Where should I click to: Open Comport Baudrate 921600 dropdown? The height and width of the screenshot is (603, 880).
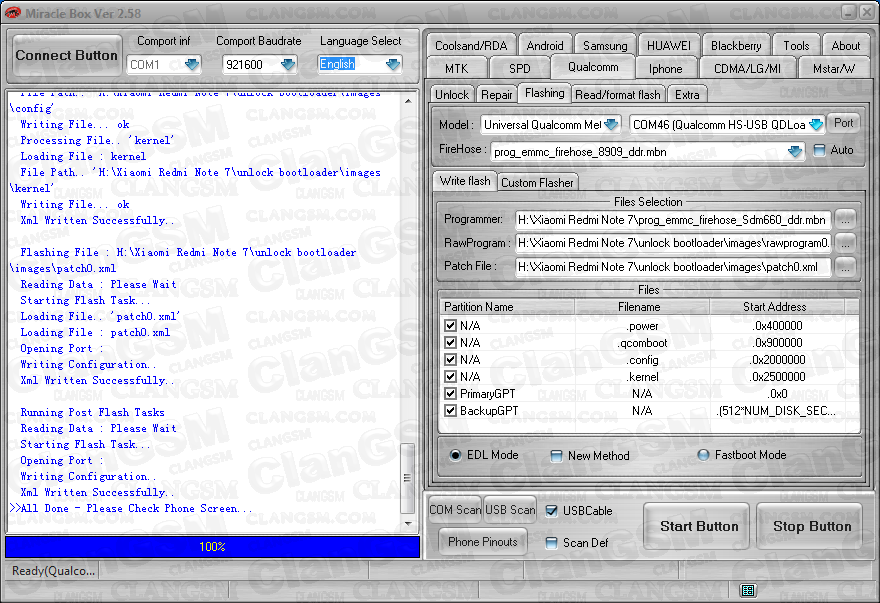[288, 65]
